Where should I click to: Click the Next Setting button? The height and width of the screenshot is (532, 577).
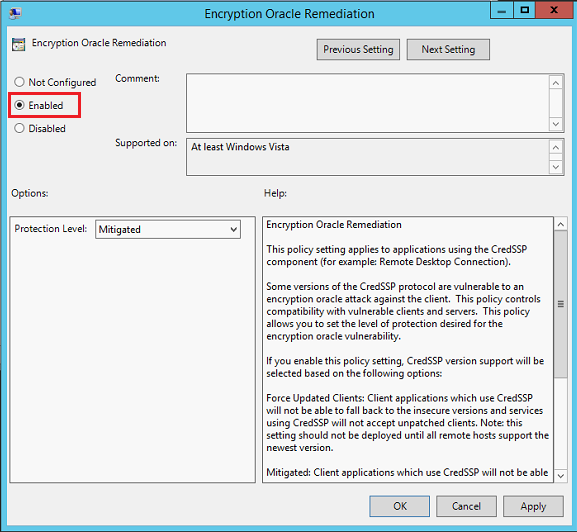[448, 49]
